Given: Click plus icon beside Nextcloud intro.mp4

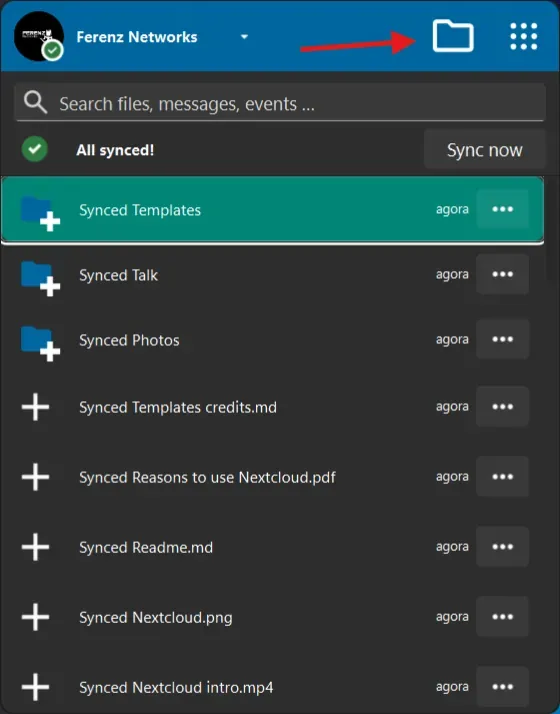Looking at the screenshot, I should (x=36, y=688).
